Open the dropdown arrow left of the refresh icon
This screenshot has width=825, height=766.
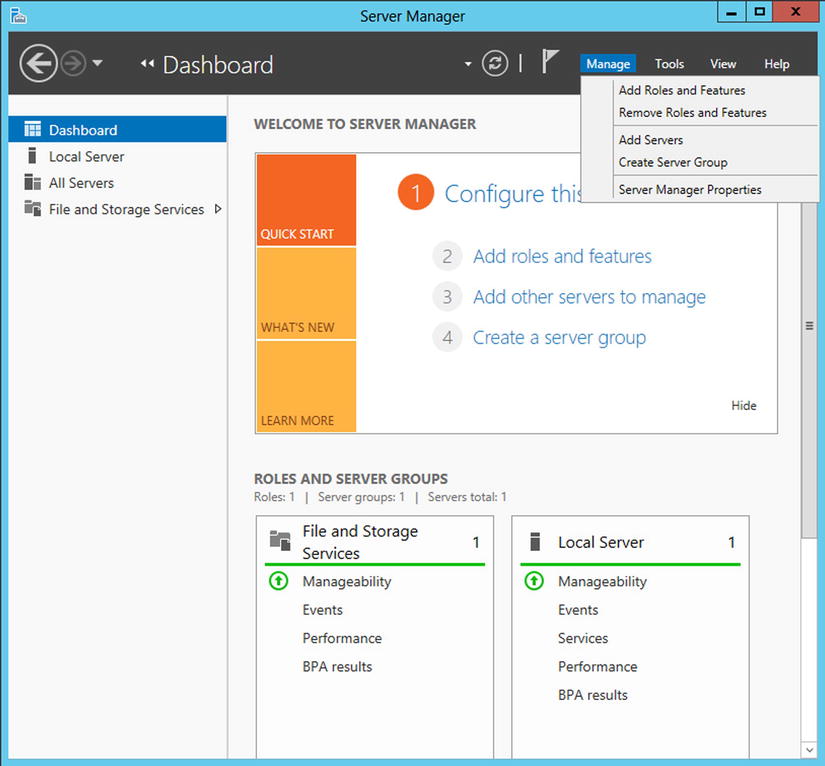pos(467,65)
